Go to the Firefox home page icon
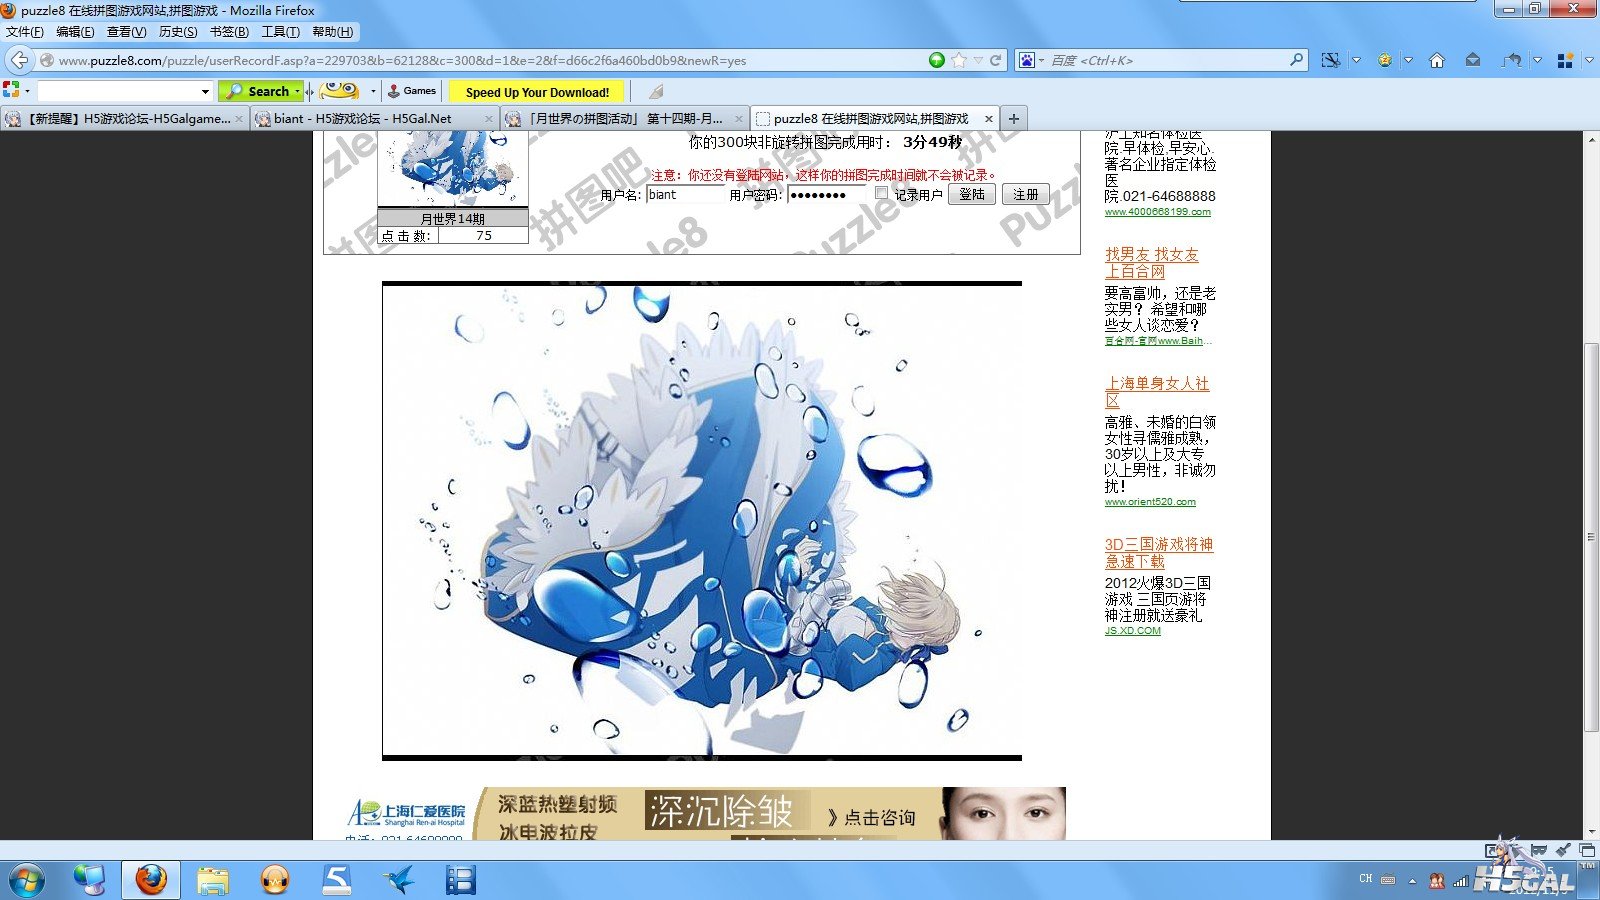Viewport: 1600px width, 900px height. tap(1437, 60)
